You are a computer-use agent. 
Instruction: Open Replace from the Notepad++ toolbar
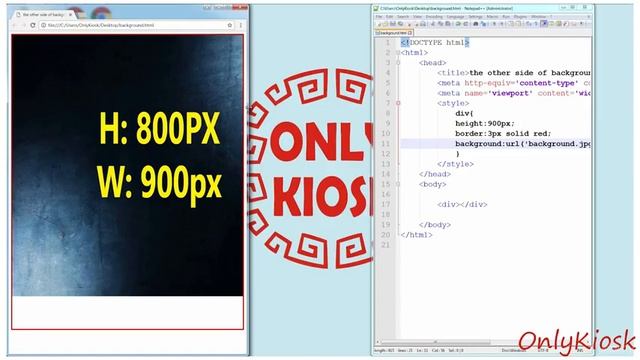coord(484,24)
